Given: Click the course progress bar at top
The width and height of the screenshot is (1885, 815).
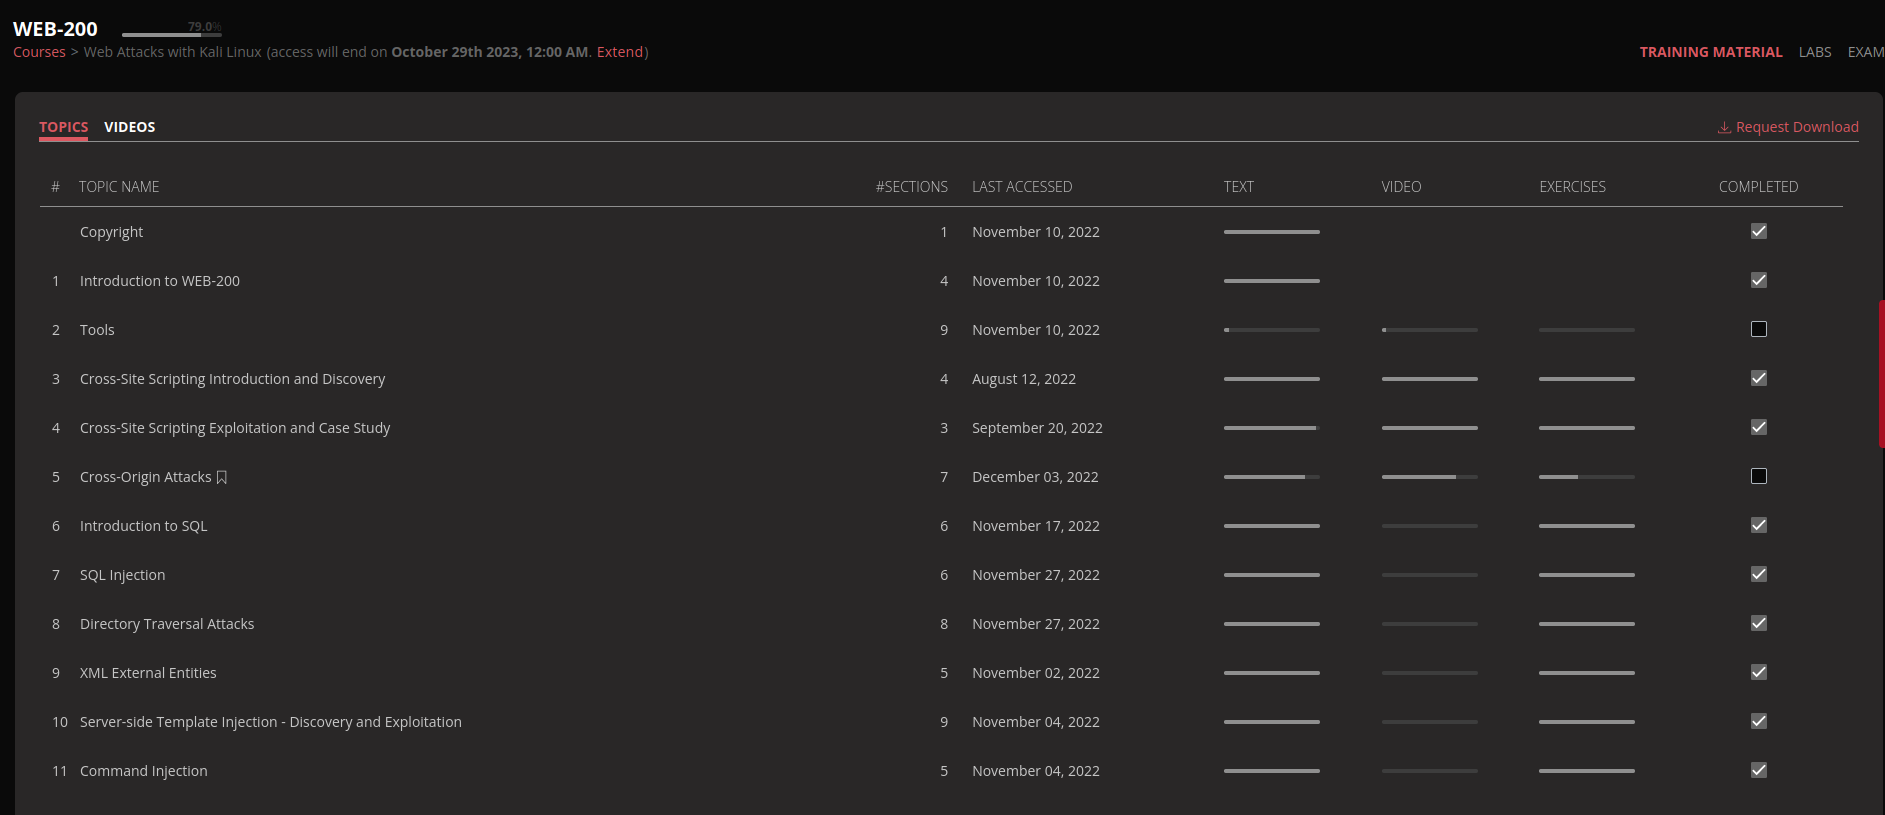Looking at the screenshot, I should tap(172, 35).
